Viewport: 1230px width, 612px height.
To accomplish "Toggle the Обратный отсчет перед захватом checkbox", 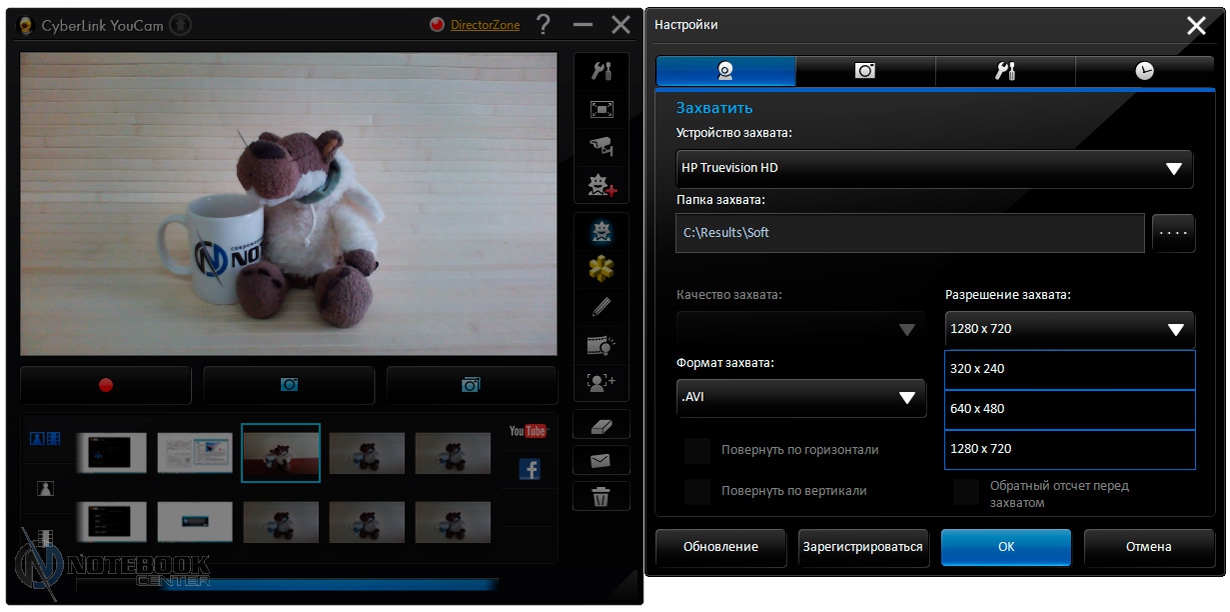I will [x=965, y=492].
